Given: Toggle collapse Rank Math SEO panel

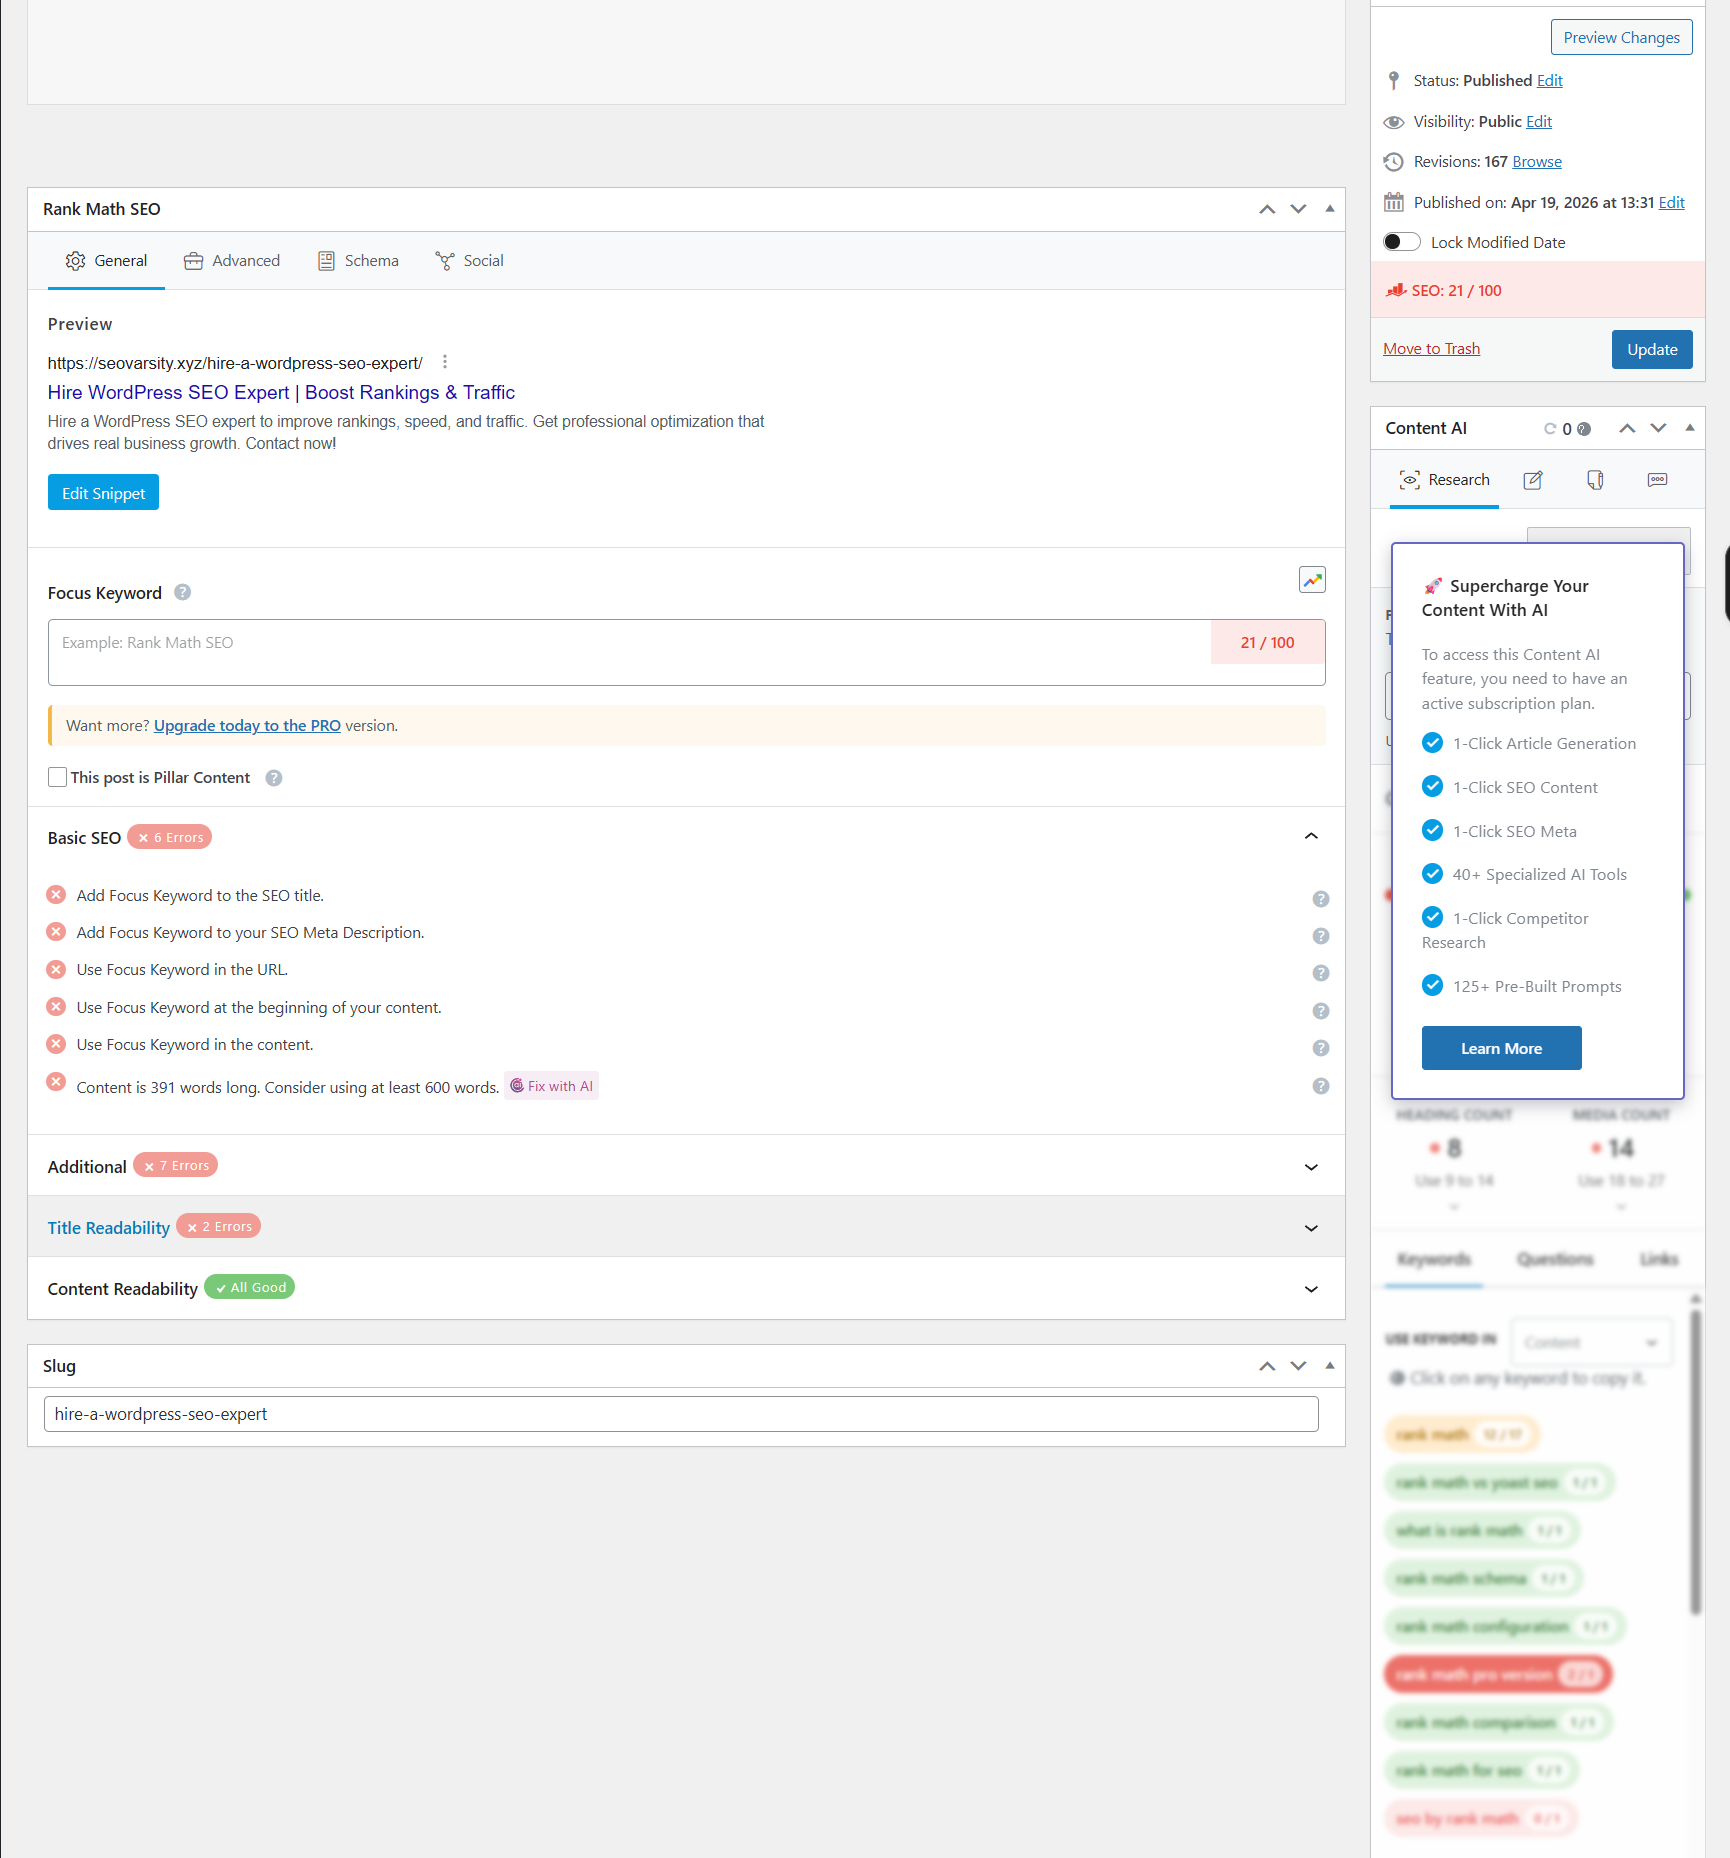Looking at the screenshot, I should tap(1329, 209).
